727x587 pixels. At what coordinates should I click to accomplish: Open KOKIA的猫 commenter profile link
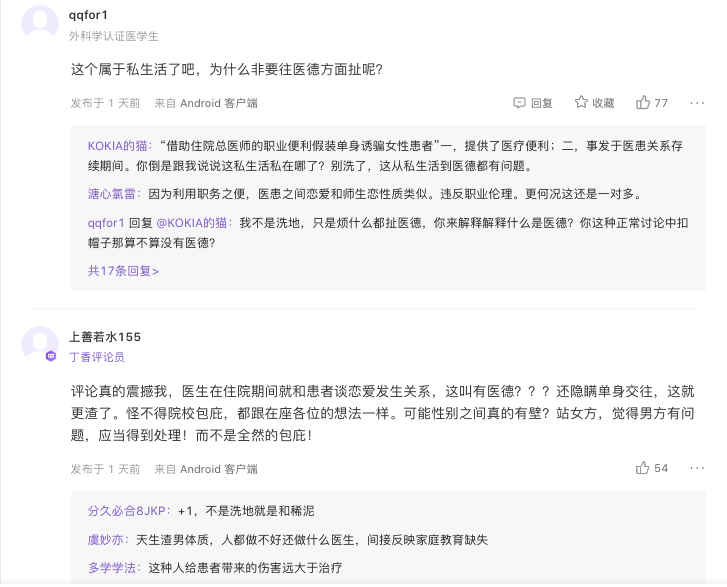coord(120,146)
